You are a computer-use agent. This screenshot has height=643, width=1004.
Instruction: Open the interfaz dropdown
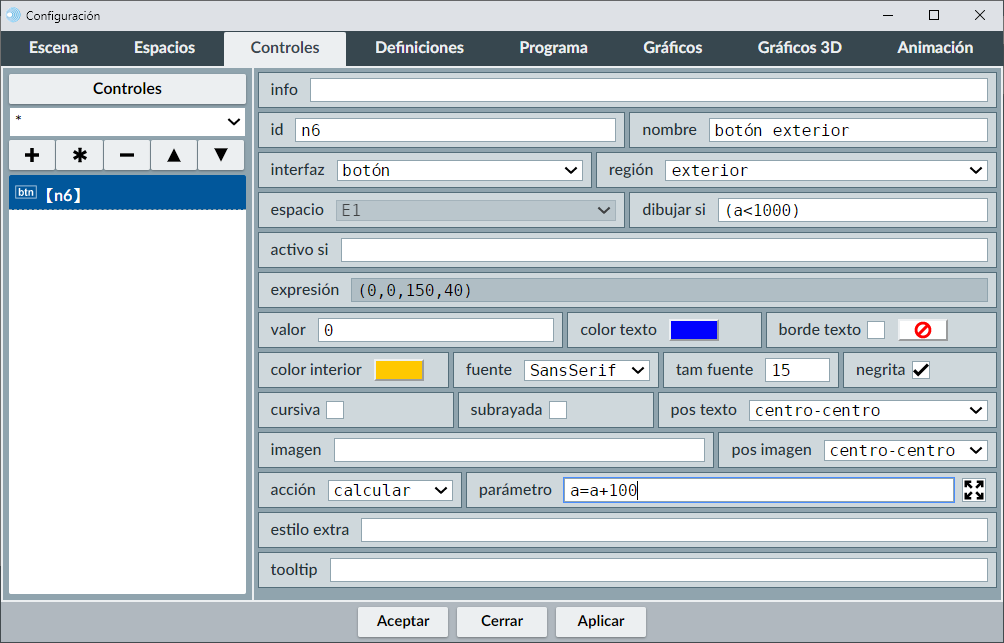pos(460,170)
